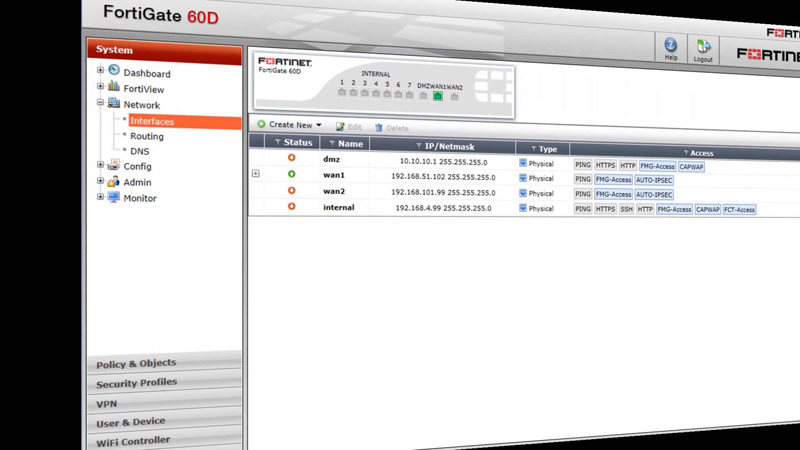Click the FortiView bar chart icon

[x=114, y=86]
